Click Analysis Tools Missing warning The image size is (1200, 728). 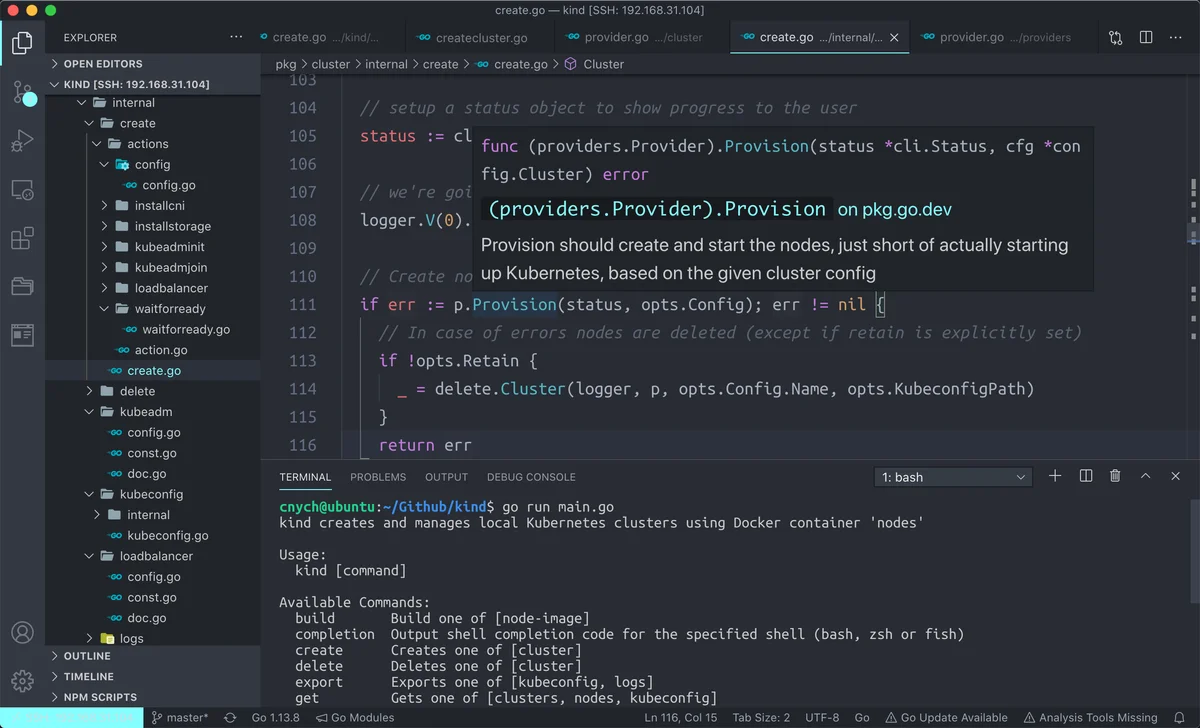[1090, 717]
